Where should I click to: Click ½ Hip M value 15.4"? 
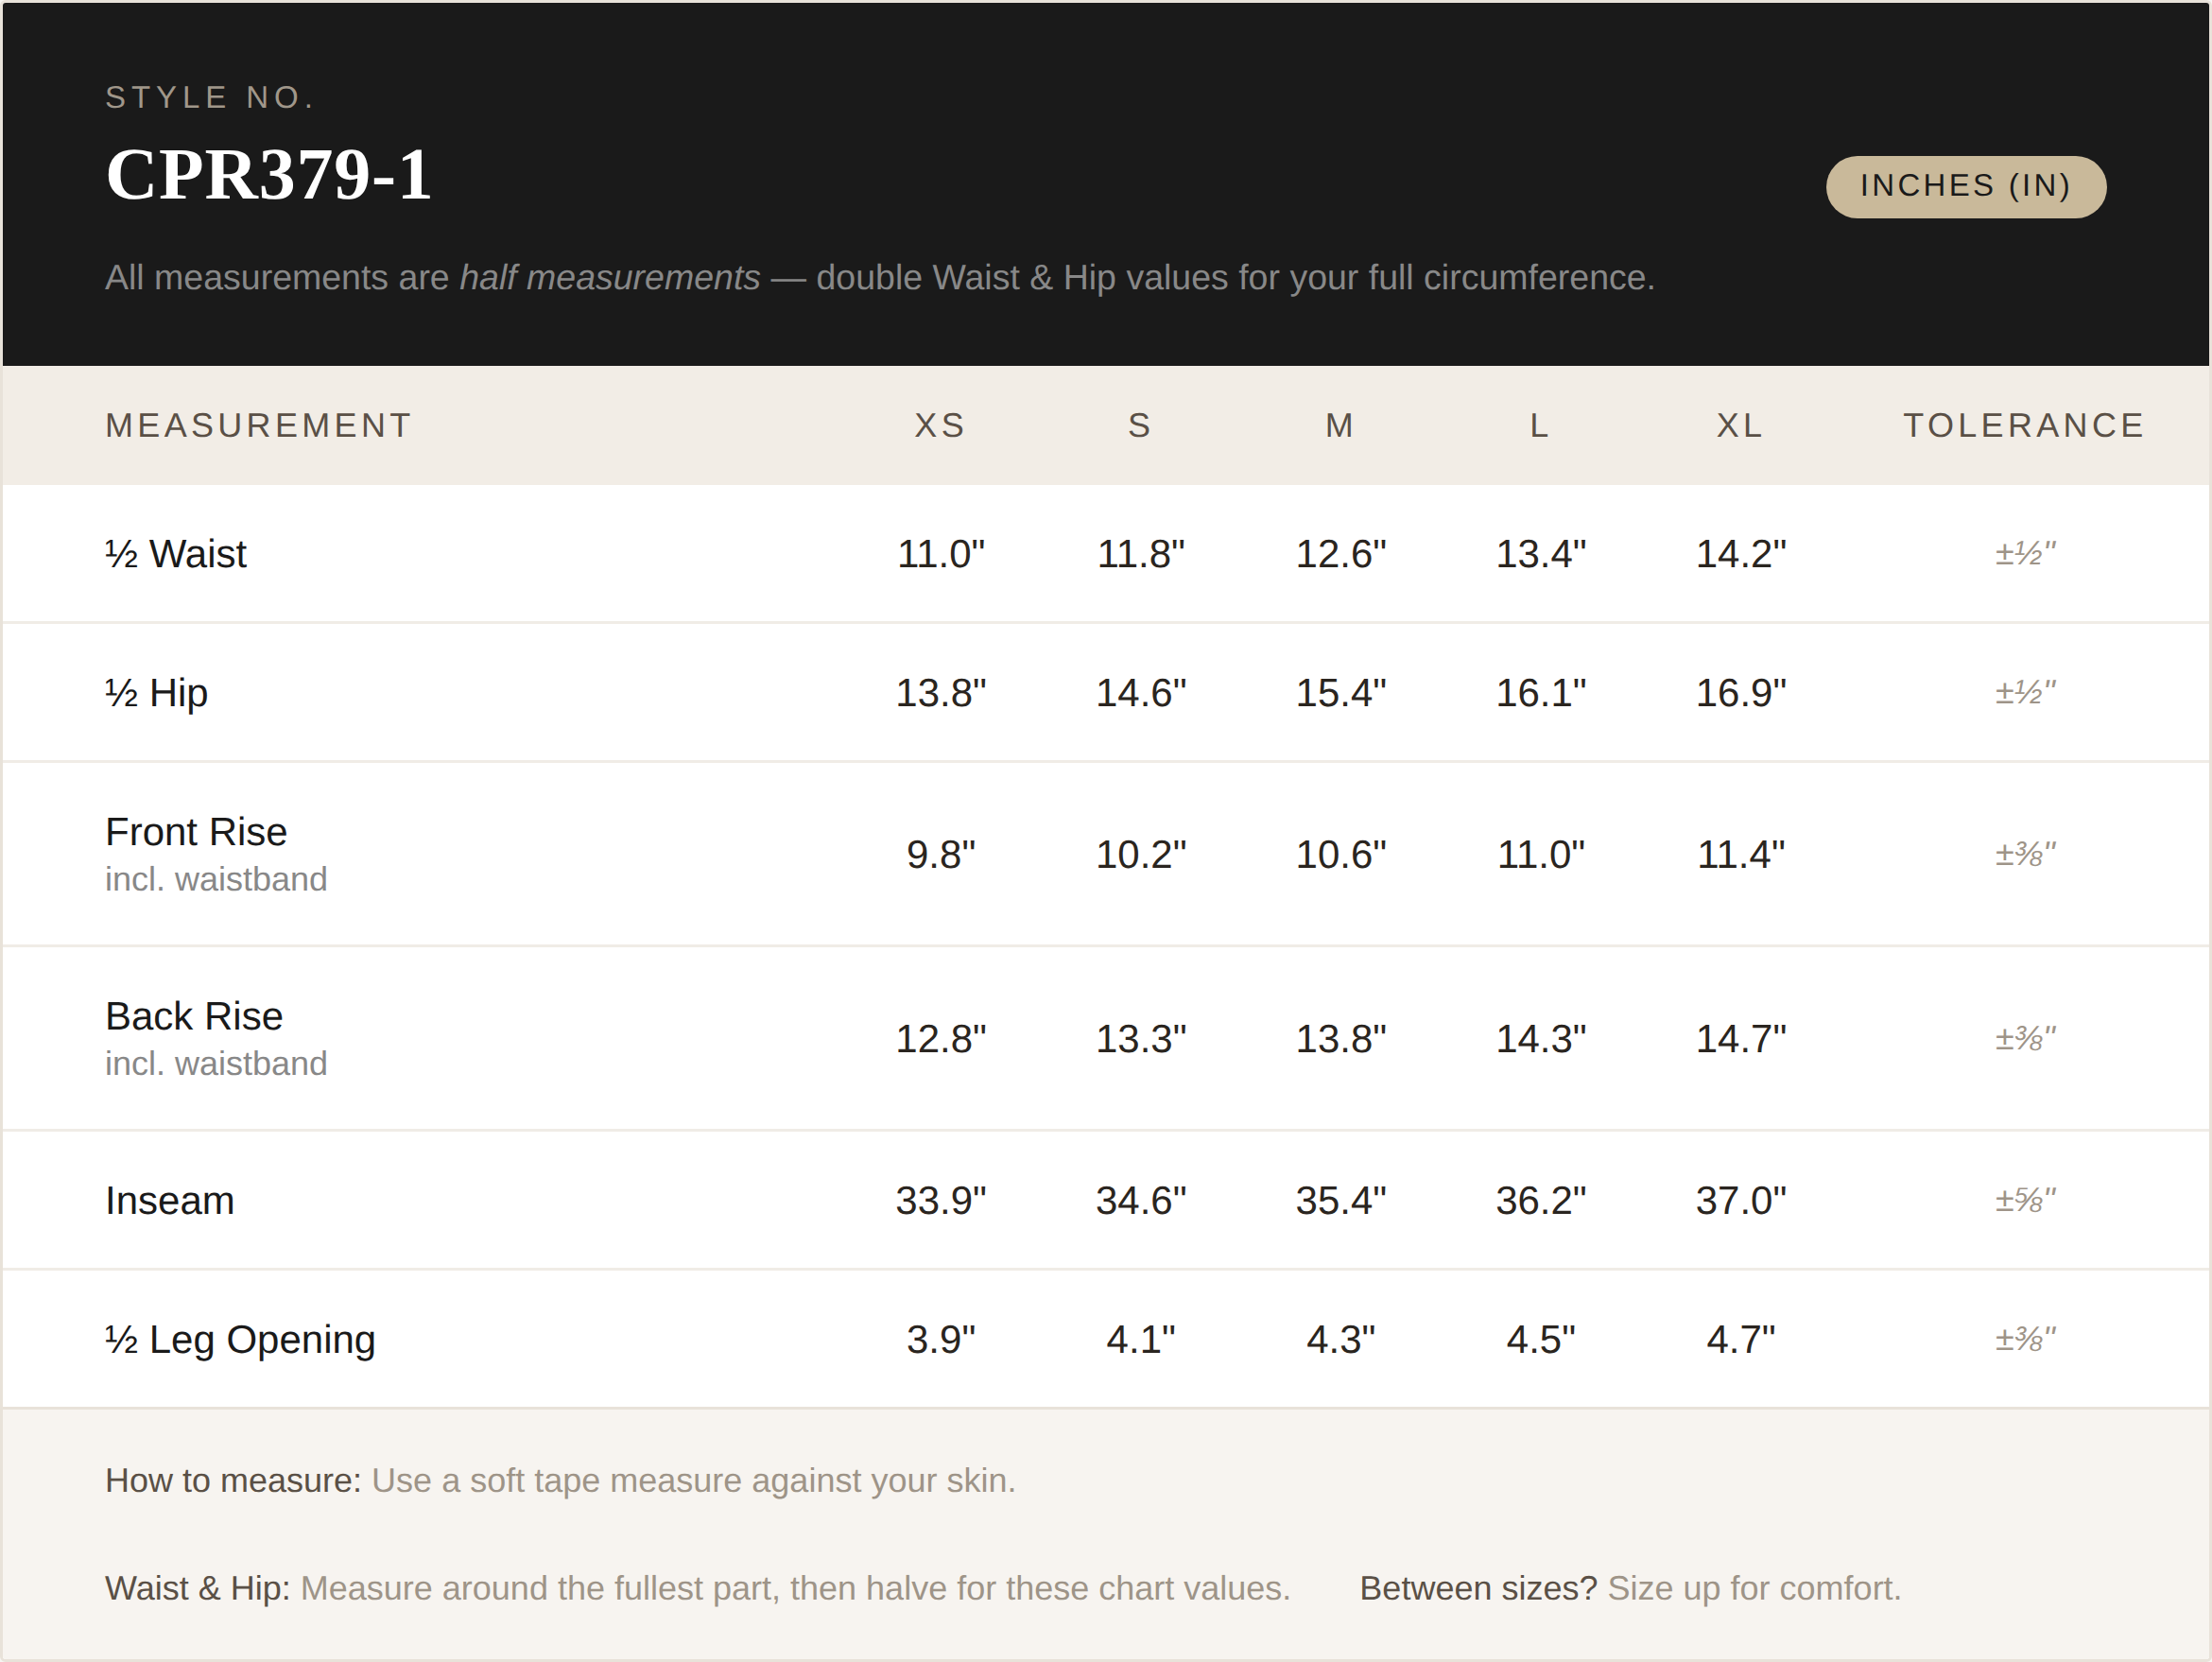1340,693
